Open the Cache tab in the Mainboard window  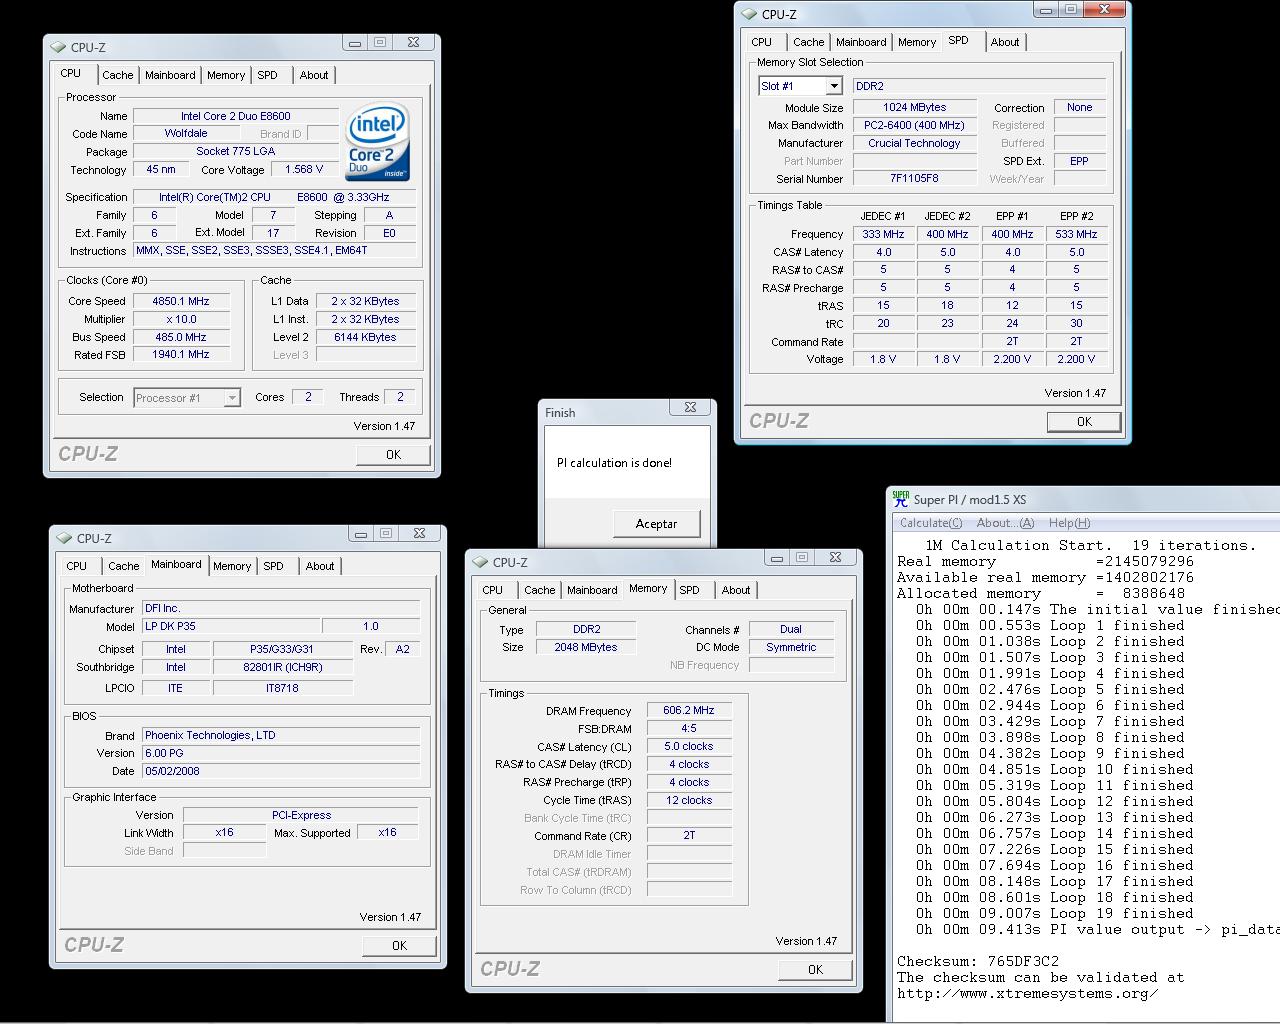pyautogui.click(x=123, y=566)
